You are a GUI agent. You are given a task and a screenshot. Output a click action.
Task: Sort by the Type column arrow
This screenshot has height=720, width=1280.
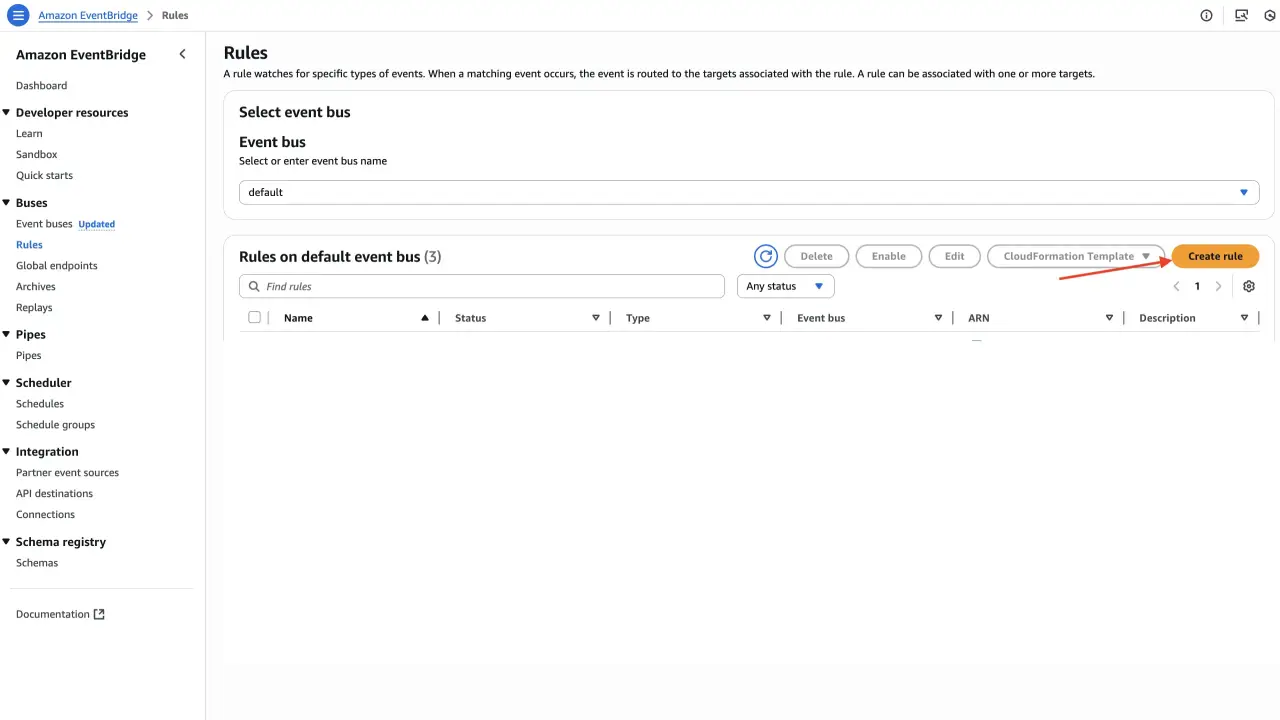point(767,318)
